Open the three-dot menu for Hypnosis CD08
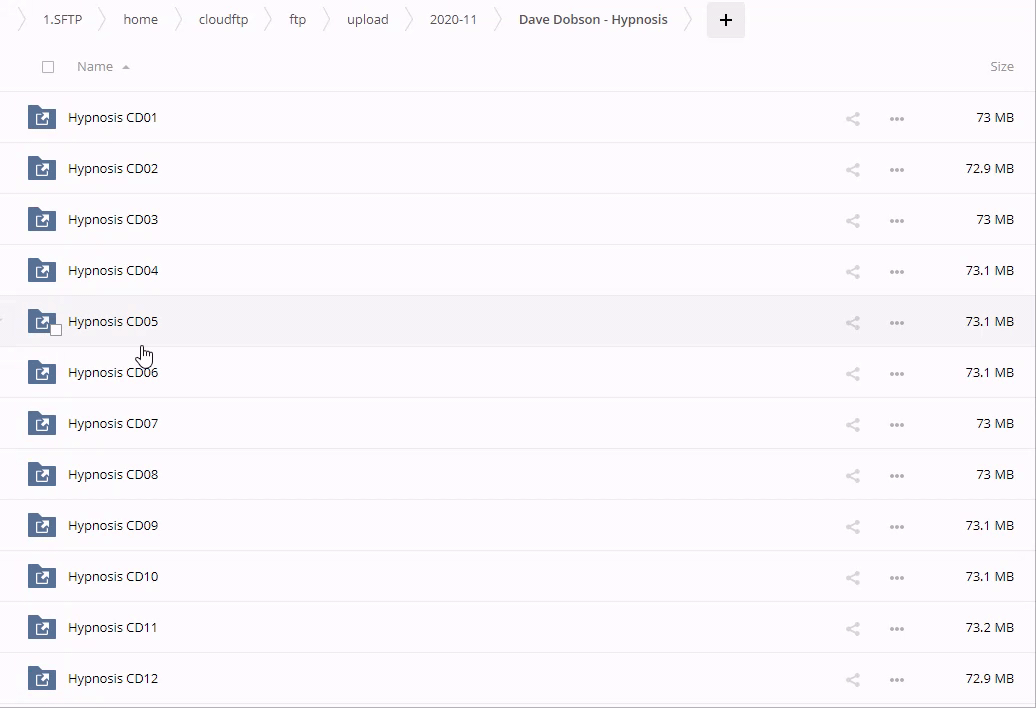The width and height of the screenshot is (1036, 708). 896,476
